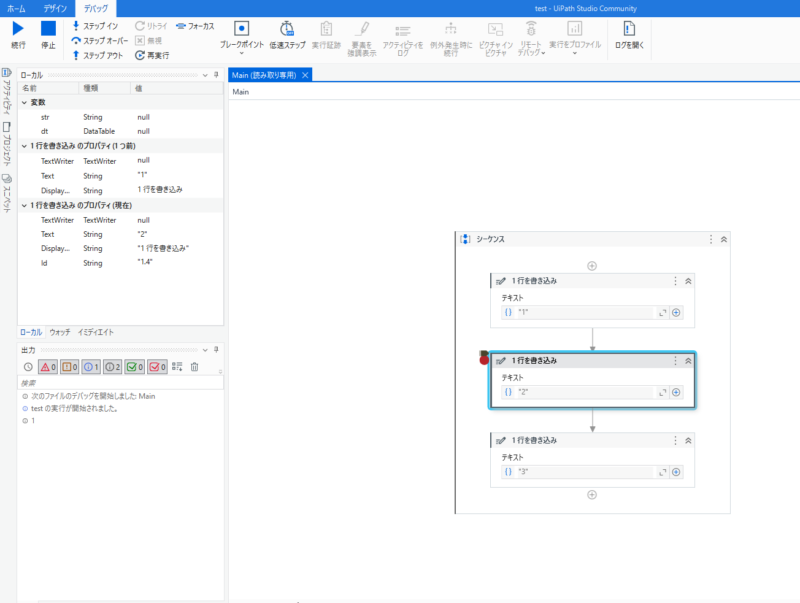Toggle Continue on Exception option

tap(451, 38)
